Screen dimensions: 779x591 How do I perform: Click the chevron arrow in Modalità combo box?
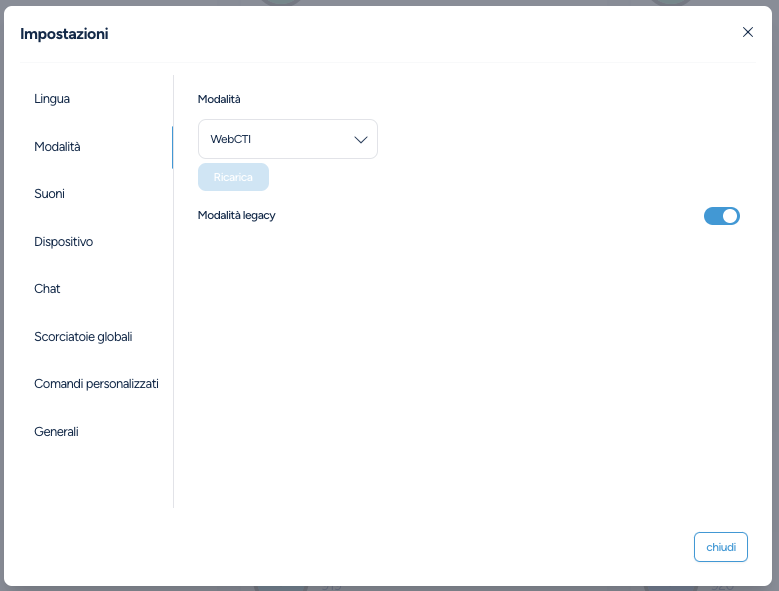[x=361, y=139]
